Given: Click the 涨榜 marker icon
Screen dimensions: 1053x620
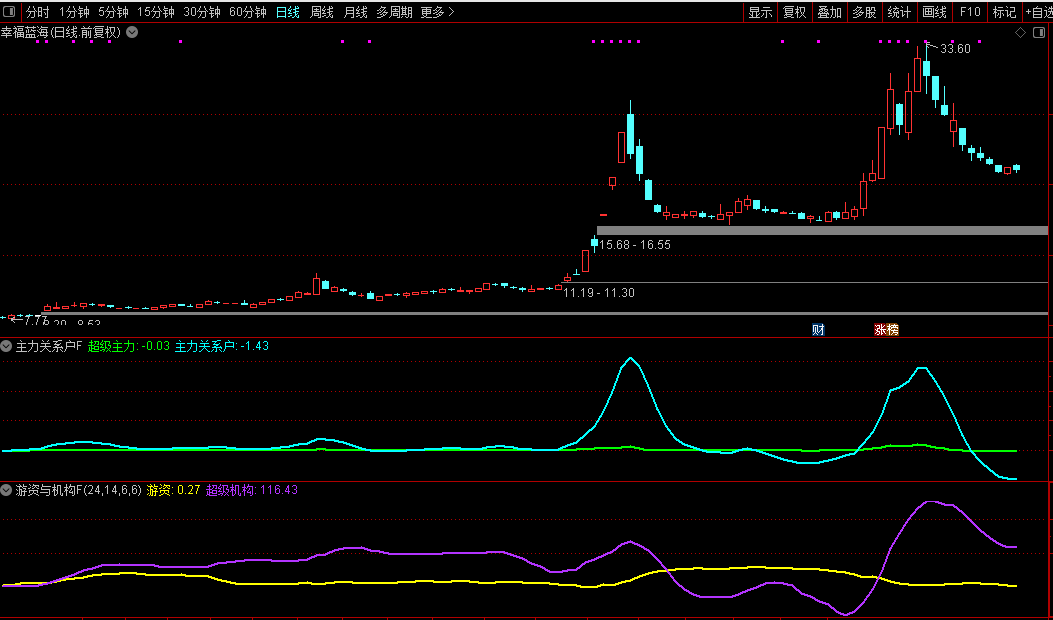Looking at the screenshot, I should click(x=886, y=329).
